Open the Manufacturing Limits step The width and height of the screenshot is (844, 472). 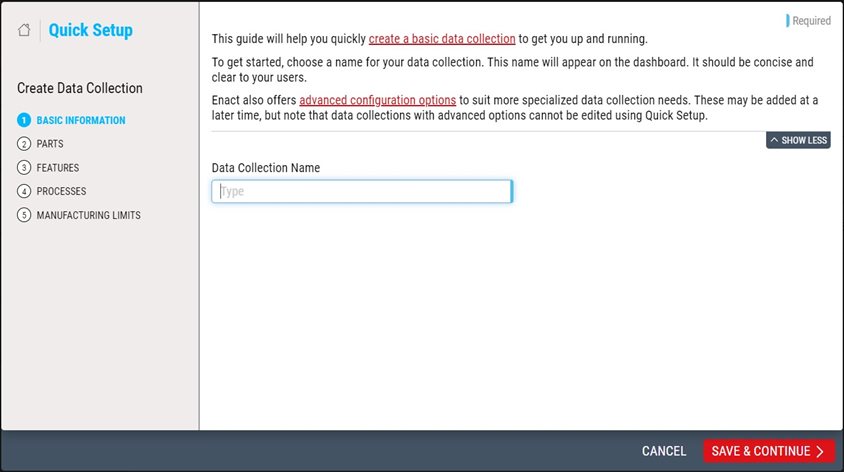point(79,215)
